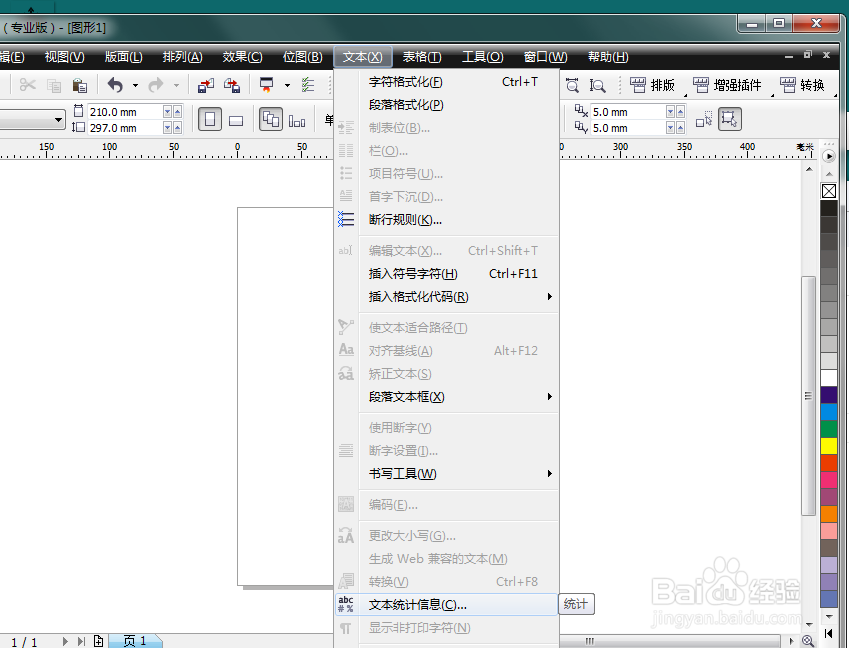
Task: Open the Undo history dropdown arrow
Action: click(x=134, y=85)
